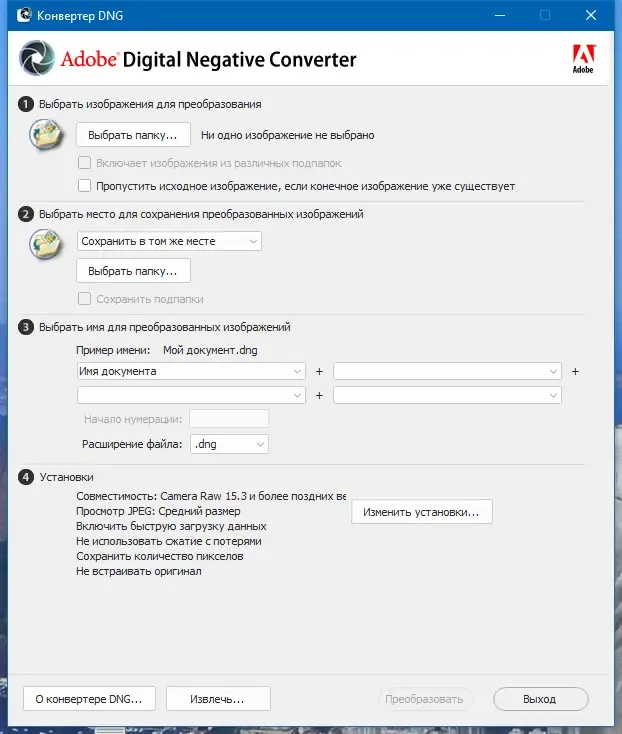Close the Конвертер DNG window
The width and height of the screenshot is (622, 734).
coord(591,15)
